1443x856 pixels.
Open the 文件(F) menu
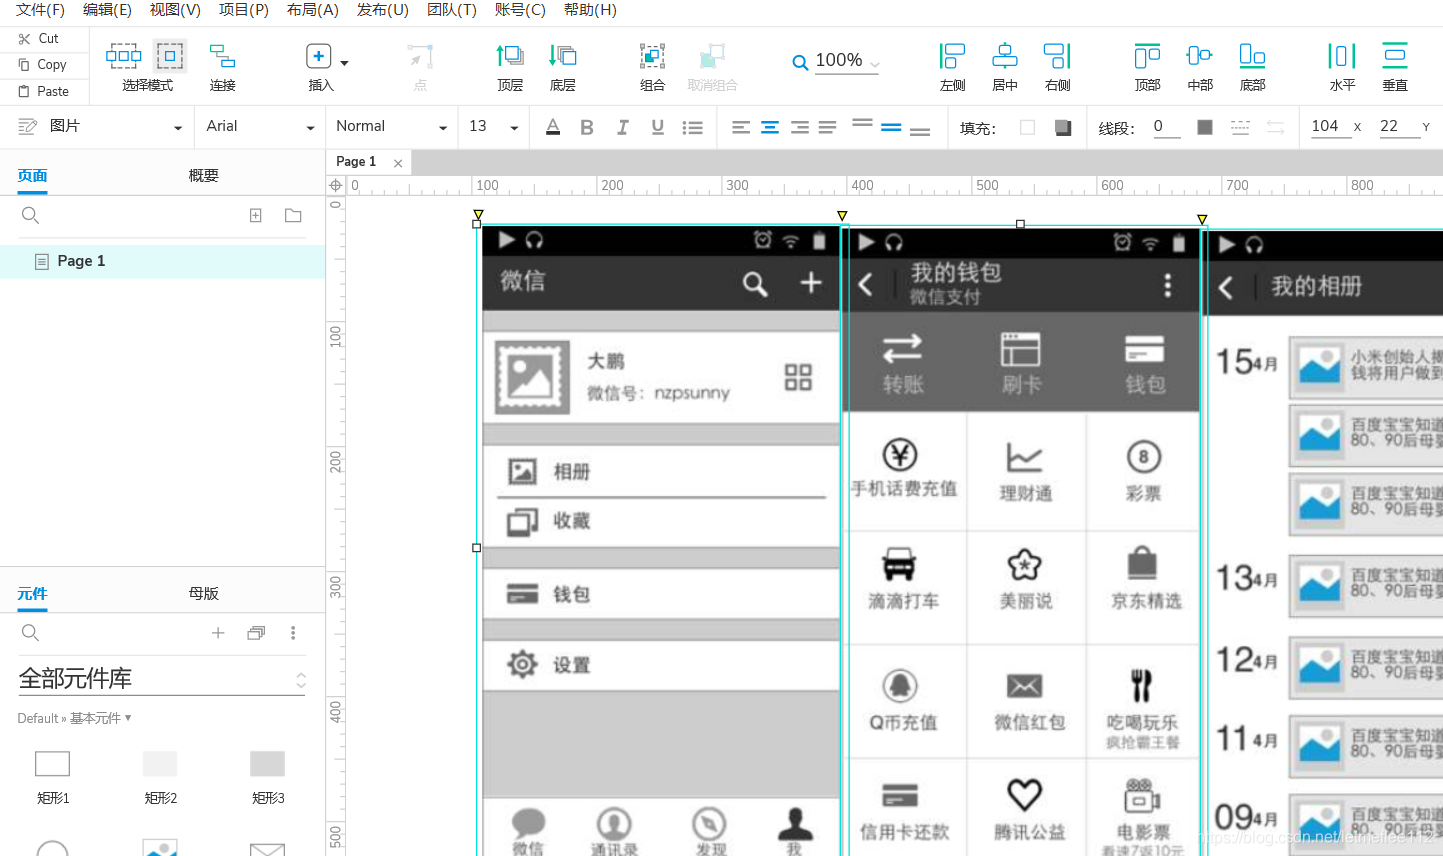[40, 10]
